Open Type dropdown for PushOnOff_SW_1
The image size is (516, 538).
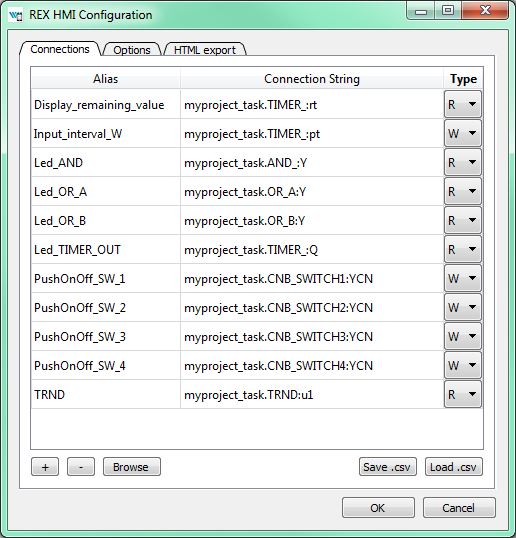(x=462, y=278)
